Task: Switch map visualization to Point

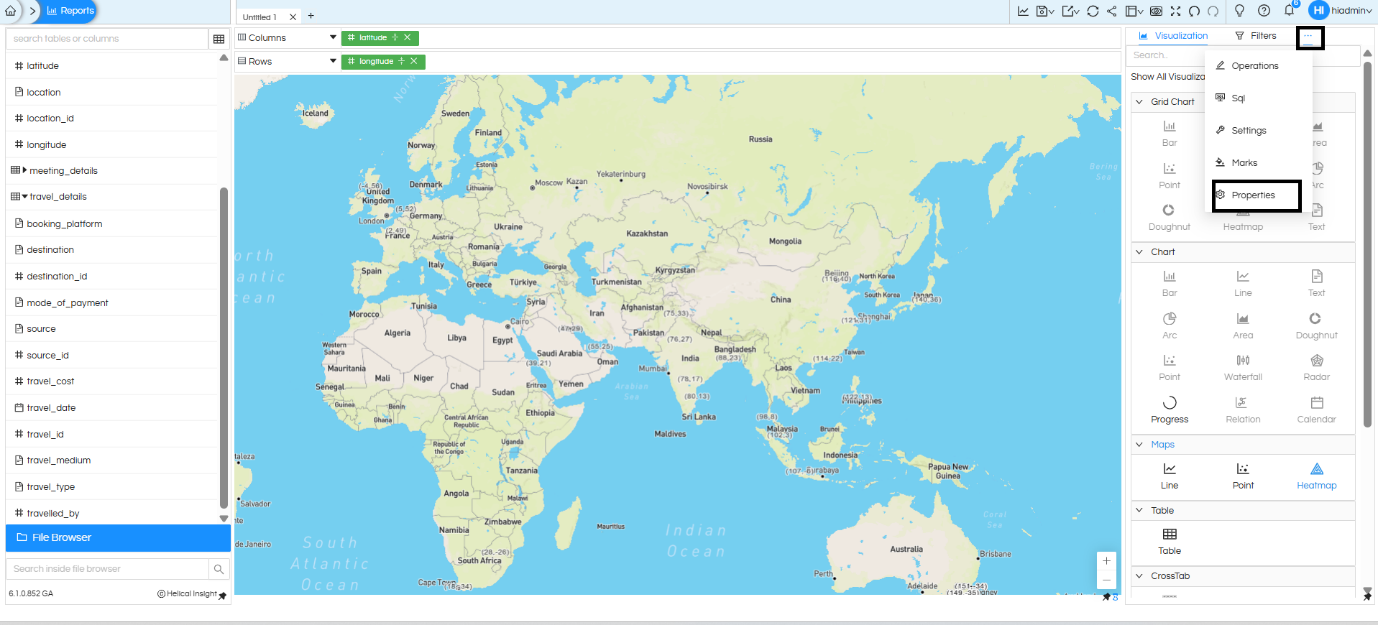Action: [x=1243, y=476]
